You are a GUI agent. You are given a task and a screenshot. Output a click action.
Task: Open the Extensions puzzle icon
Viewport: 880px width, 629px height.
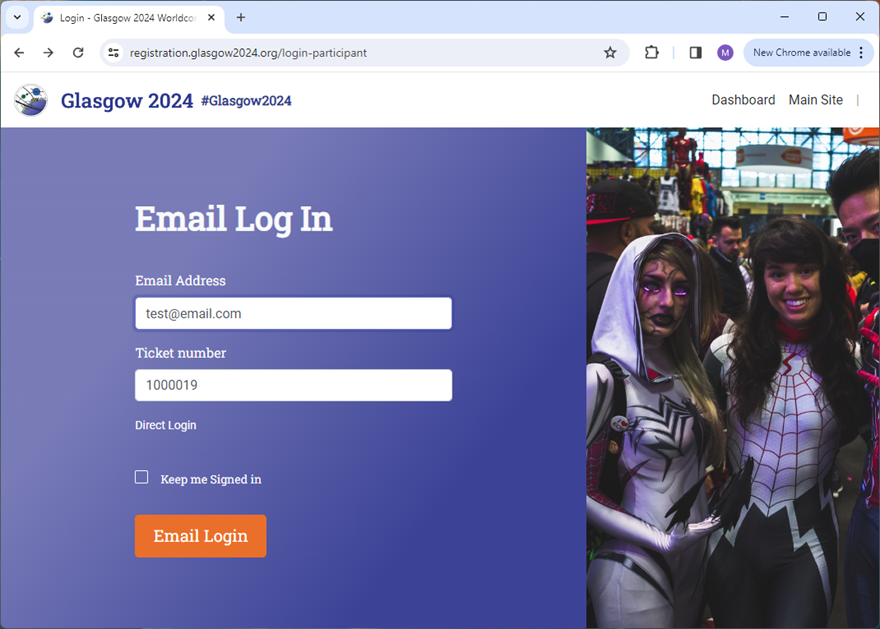[x=652, y=53]
